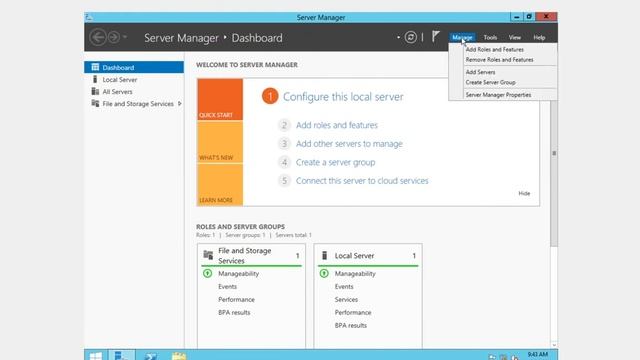Click the Local Server sidebar icon
Viewport: 640px width, 360px height.
tap(95, 79)
